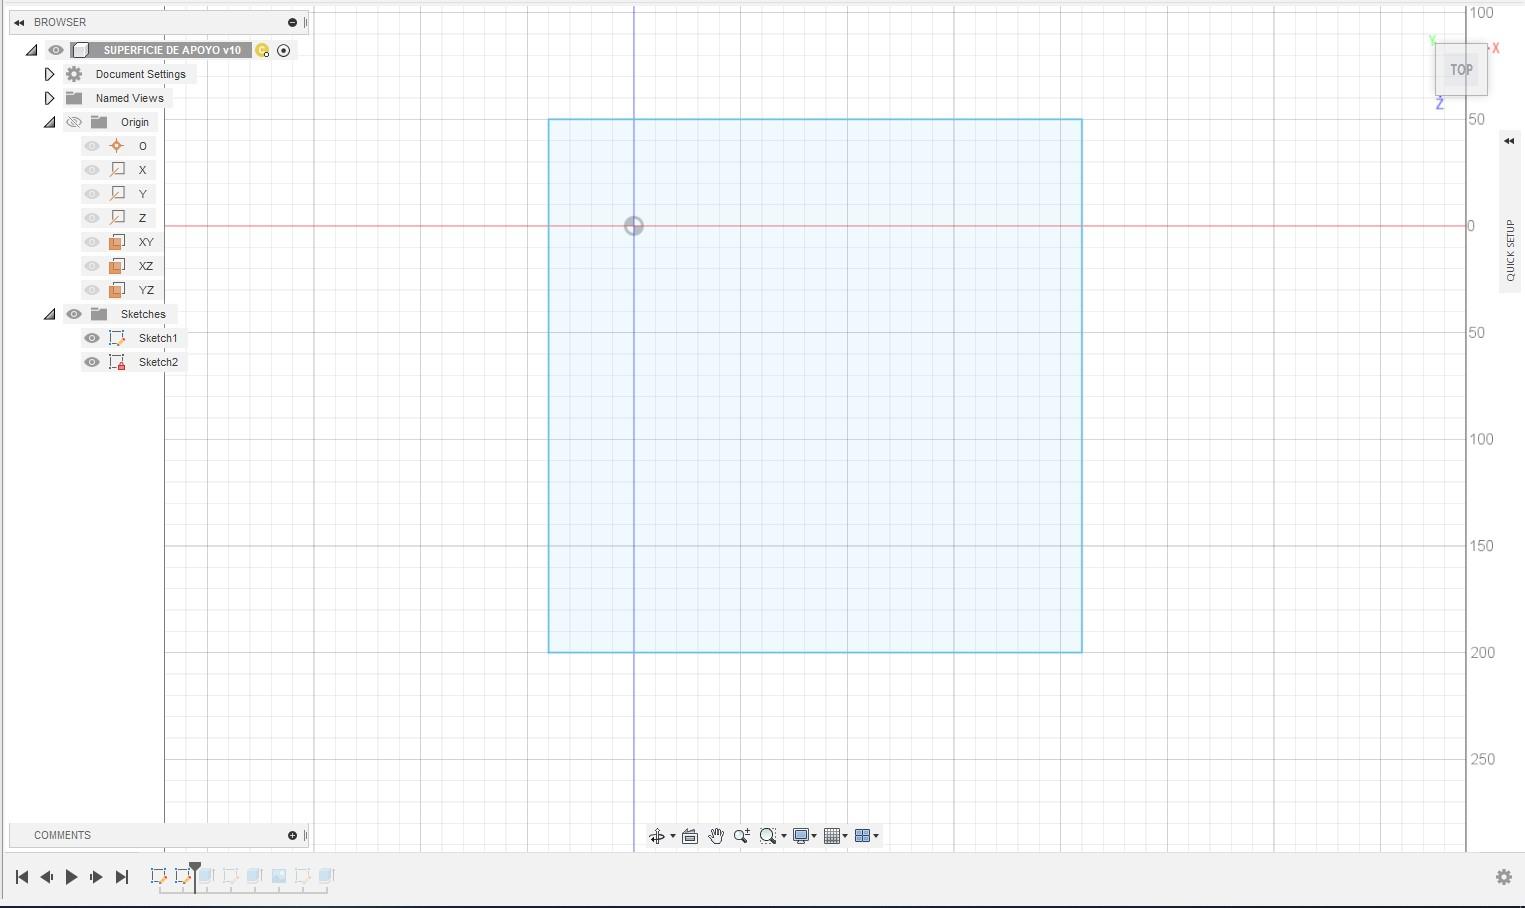The height and width of the screenshot is (908, 1525).
Task: Collapse the Sketches folder
Action: (x=49, y=314)
